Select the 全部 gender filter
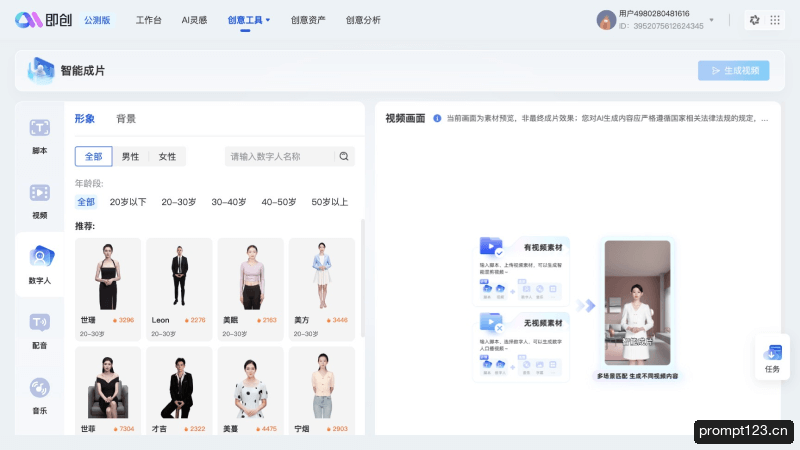The height and width of the screenshot is (450, 800). [x=93, y=156]
